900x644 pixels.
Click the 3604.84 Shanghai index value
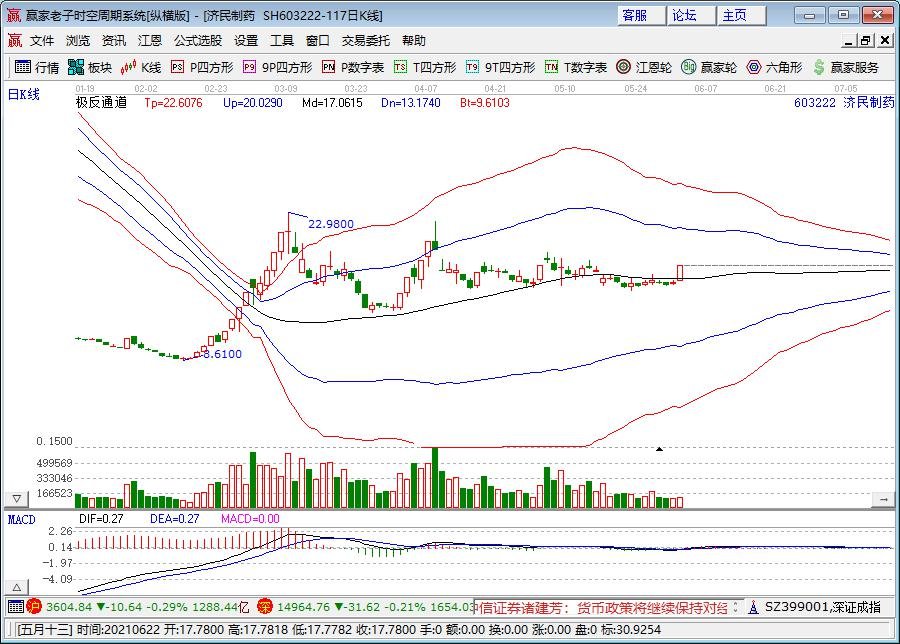[x=69, y=607]
